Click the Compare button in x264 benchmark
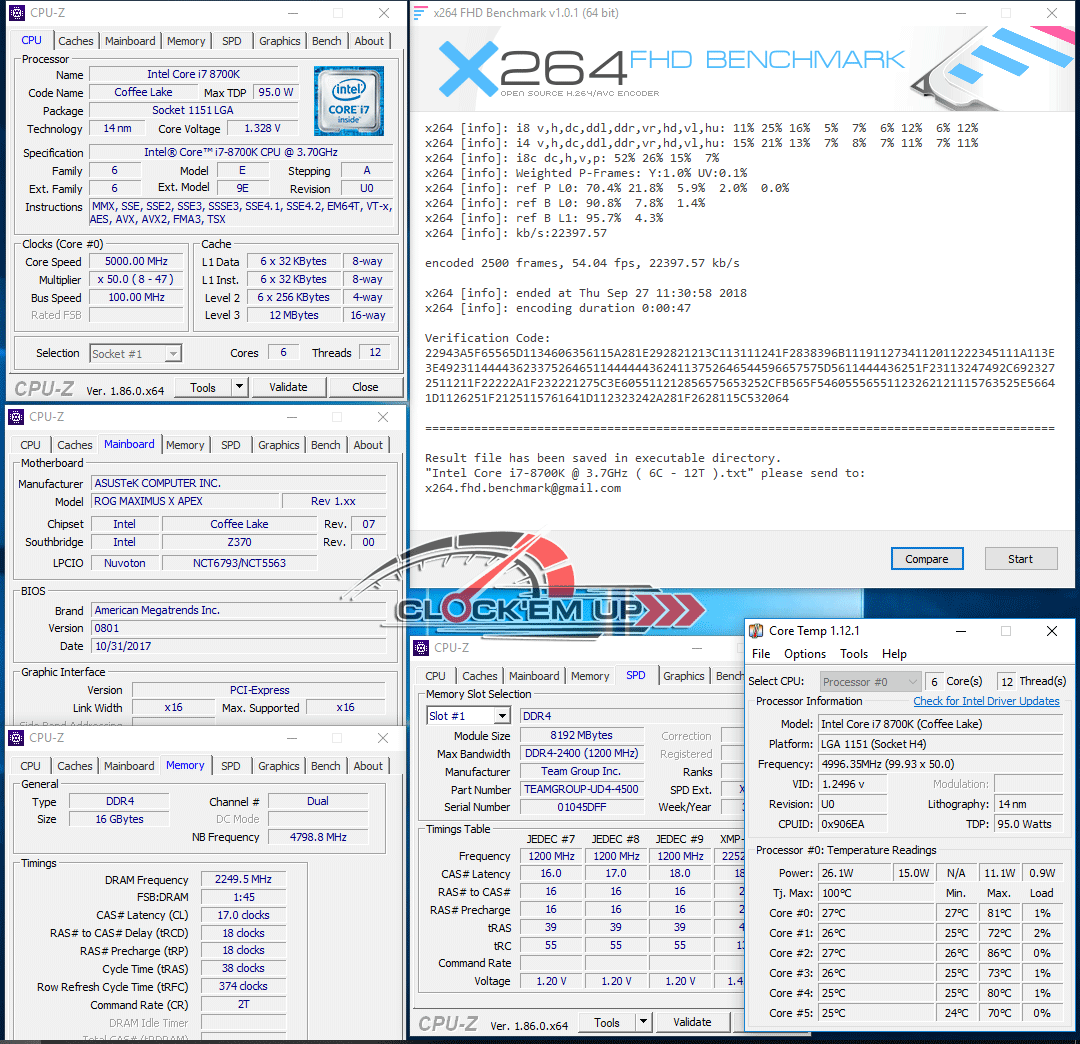This screenshot has height=1044, width=1080. 926,559
